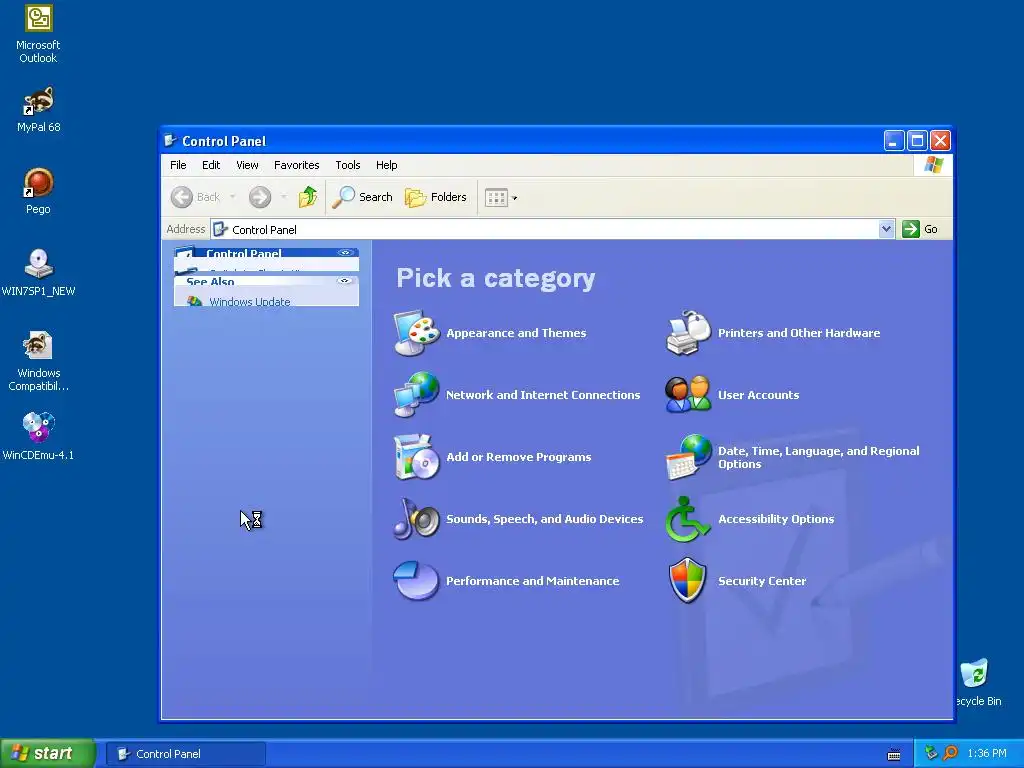Open the View menu
This screenshot has height=768, width=1024.
tap(247, 165)
